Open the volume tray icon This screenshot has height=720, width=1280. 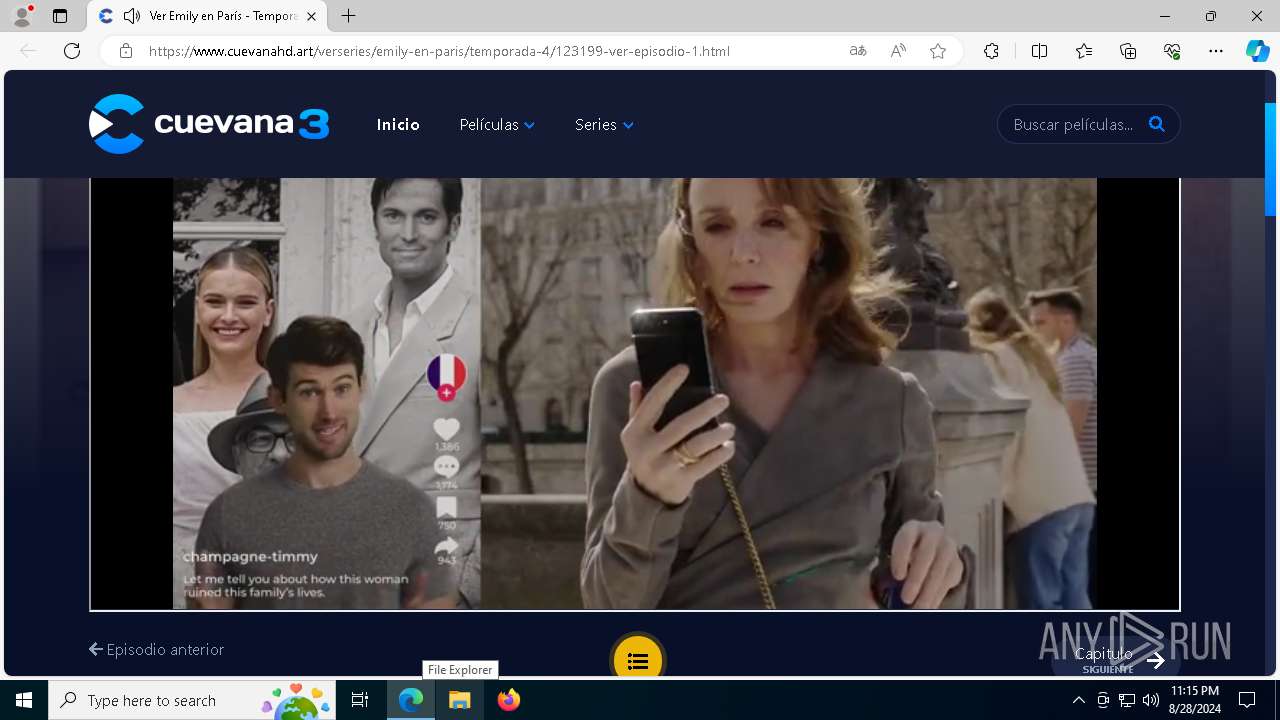(1151, 700)
